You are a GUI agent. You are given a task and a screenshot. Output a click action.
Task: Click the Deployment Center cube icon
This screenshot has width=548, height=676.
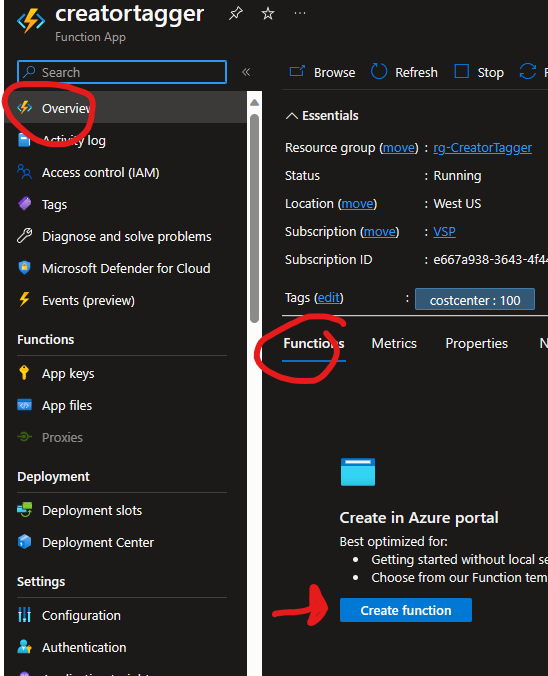pyautogui.click(x=25, y=542)
